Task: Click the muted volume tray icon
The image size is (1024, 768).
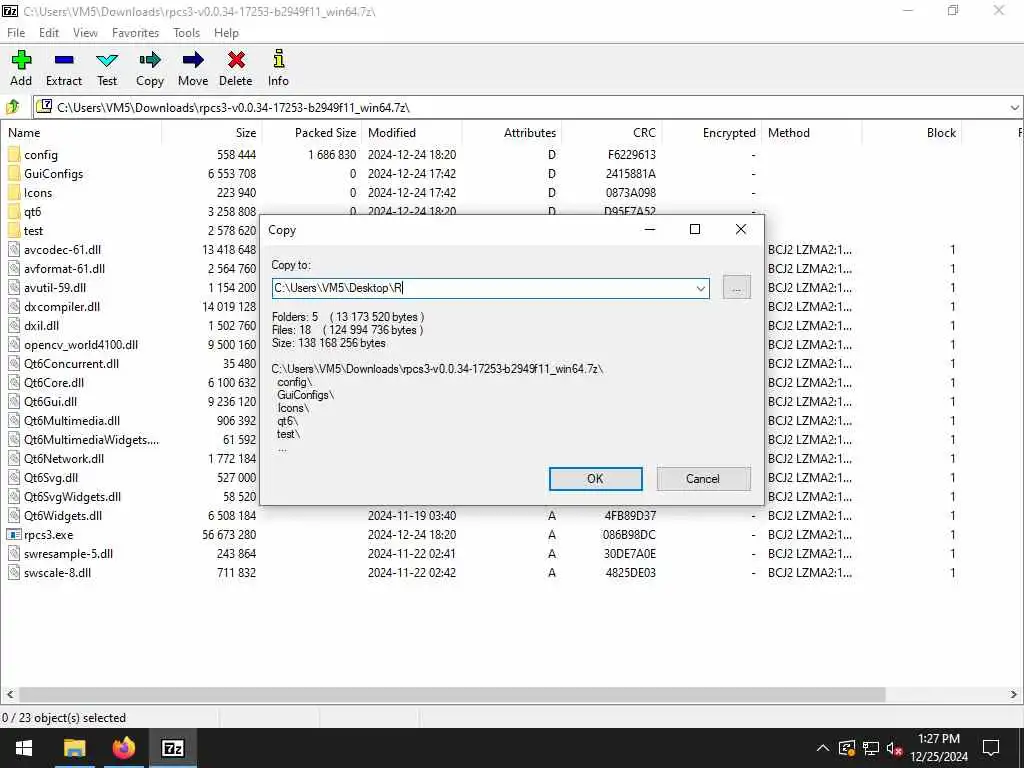Action: (895, 748)
